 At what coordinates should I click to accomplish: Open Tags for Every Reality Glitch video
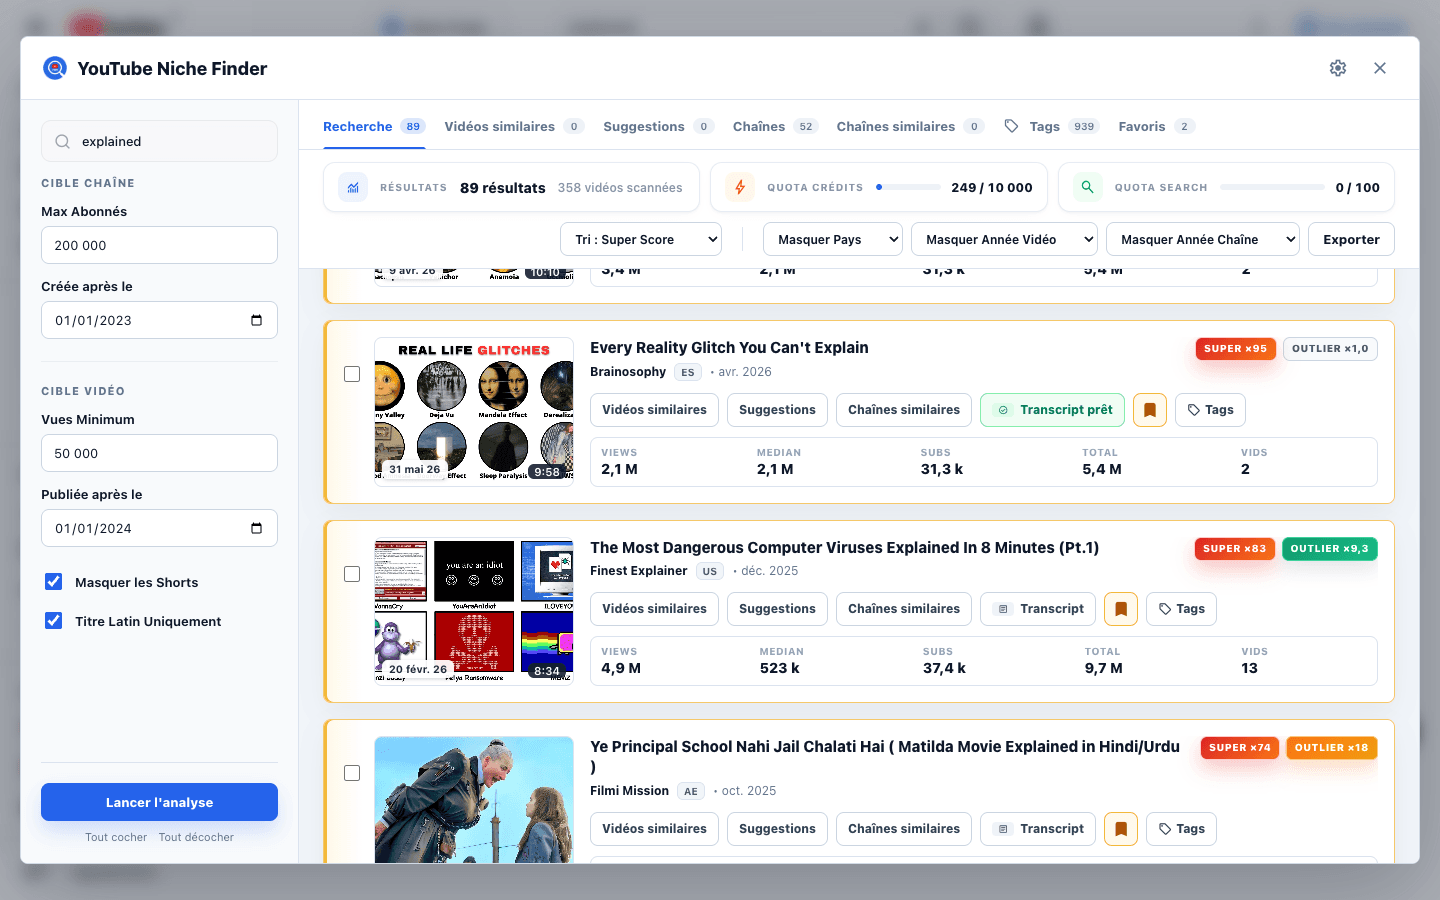(x=1210, y=410)
